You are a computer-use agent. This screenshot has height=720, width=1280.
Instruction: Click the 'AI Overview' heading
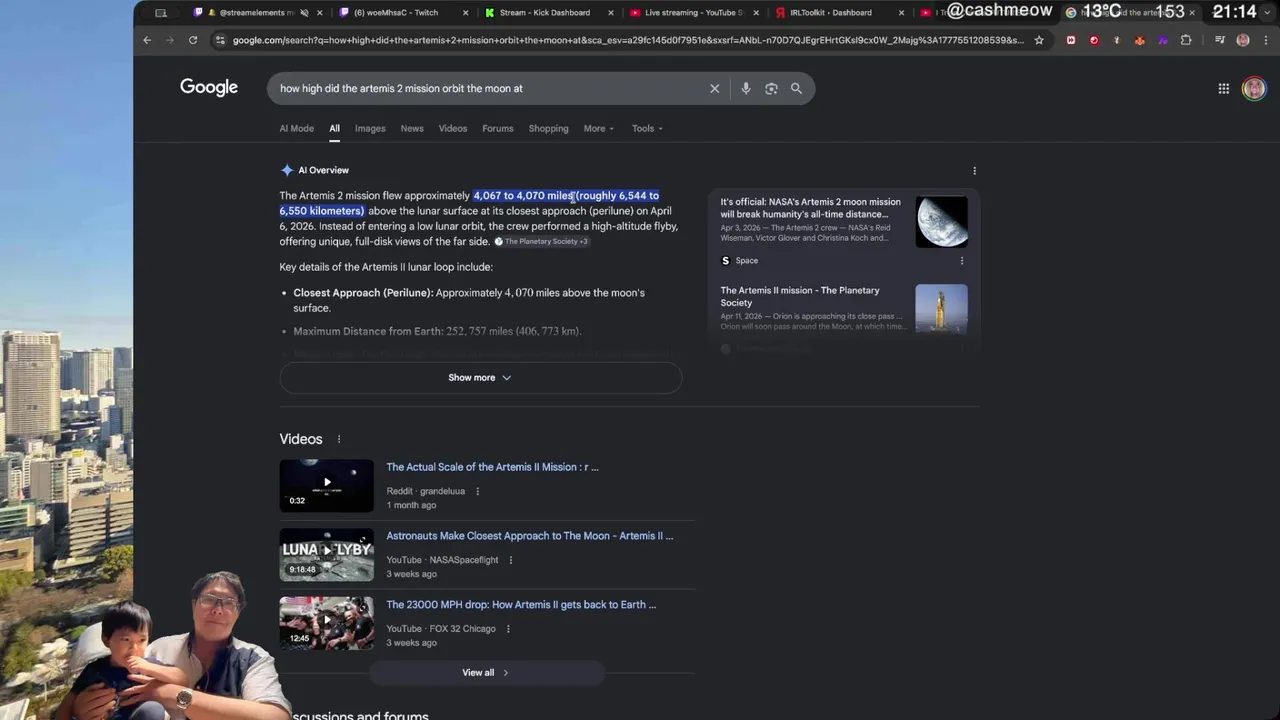(x=323, y=170)
